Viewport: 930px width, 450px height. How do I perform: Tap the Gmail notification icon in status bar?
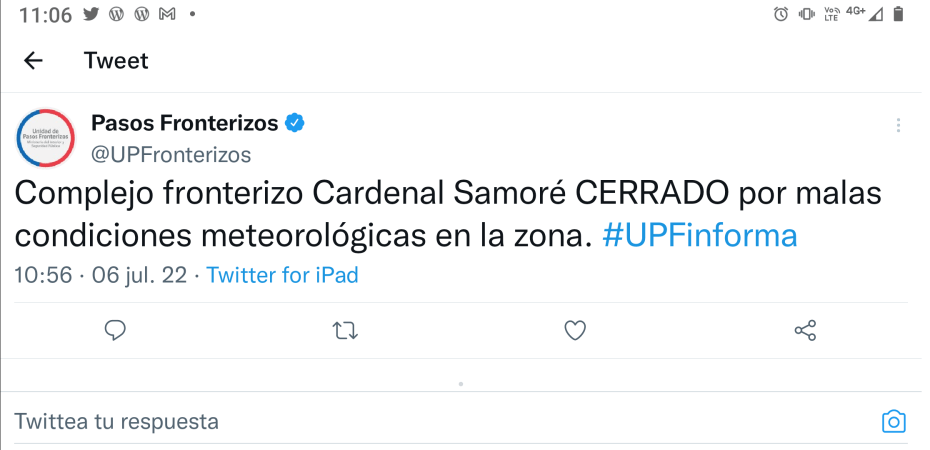click(167, 15)
